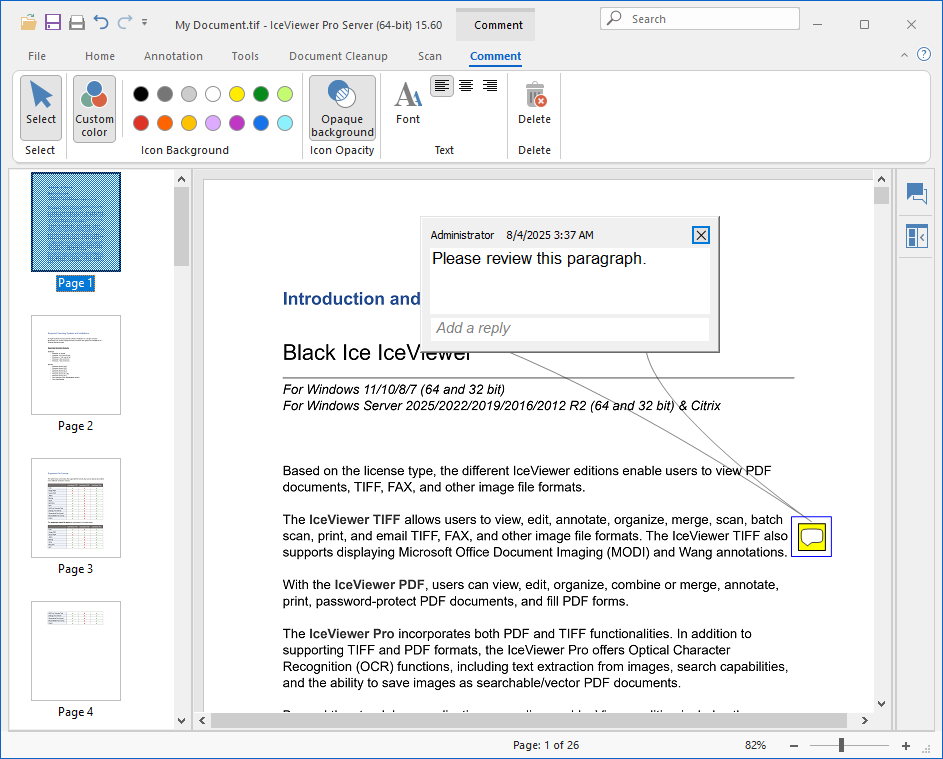Click the Add a reply field
943x759 pixels.
point(570,328)
